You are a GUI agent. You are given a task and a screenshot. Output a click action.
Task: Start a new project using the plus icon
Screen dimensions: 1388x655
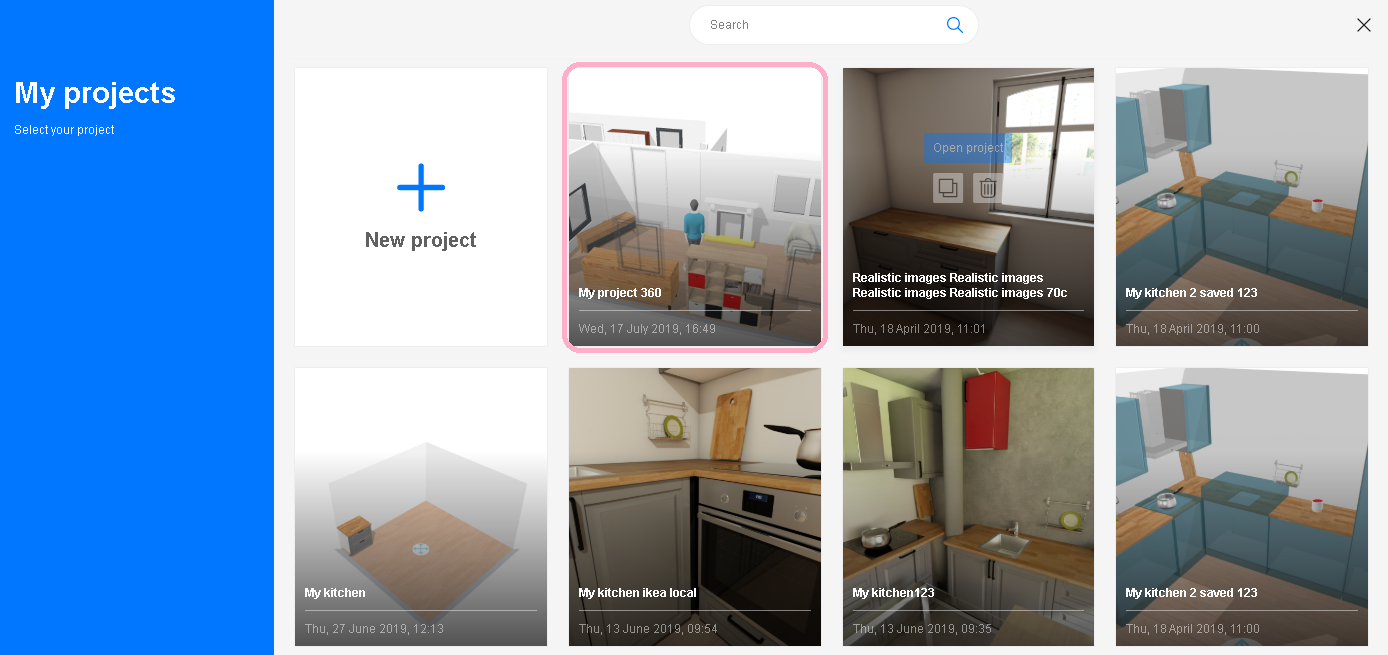(420, 187)
